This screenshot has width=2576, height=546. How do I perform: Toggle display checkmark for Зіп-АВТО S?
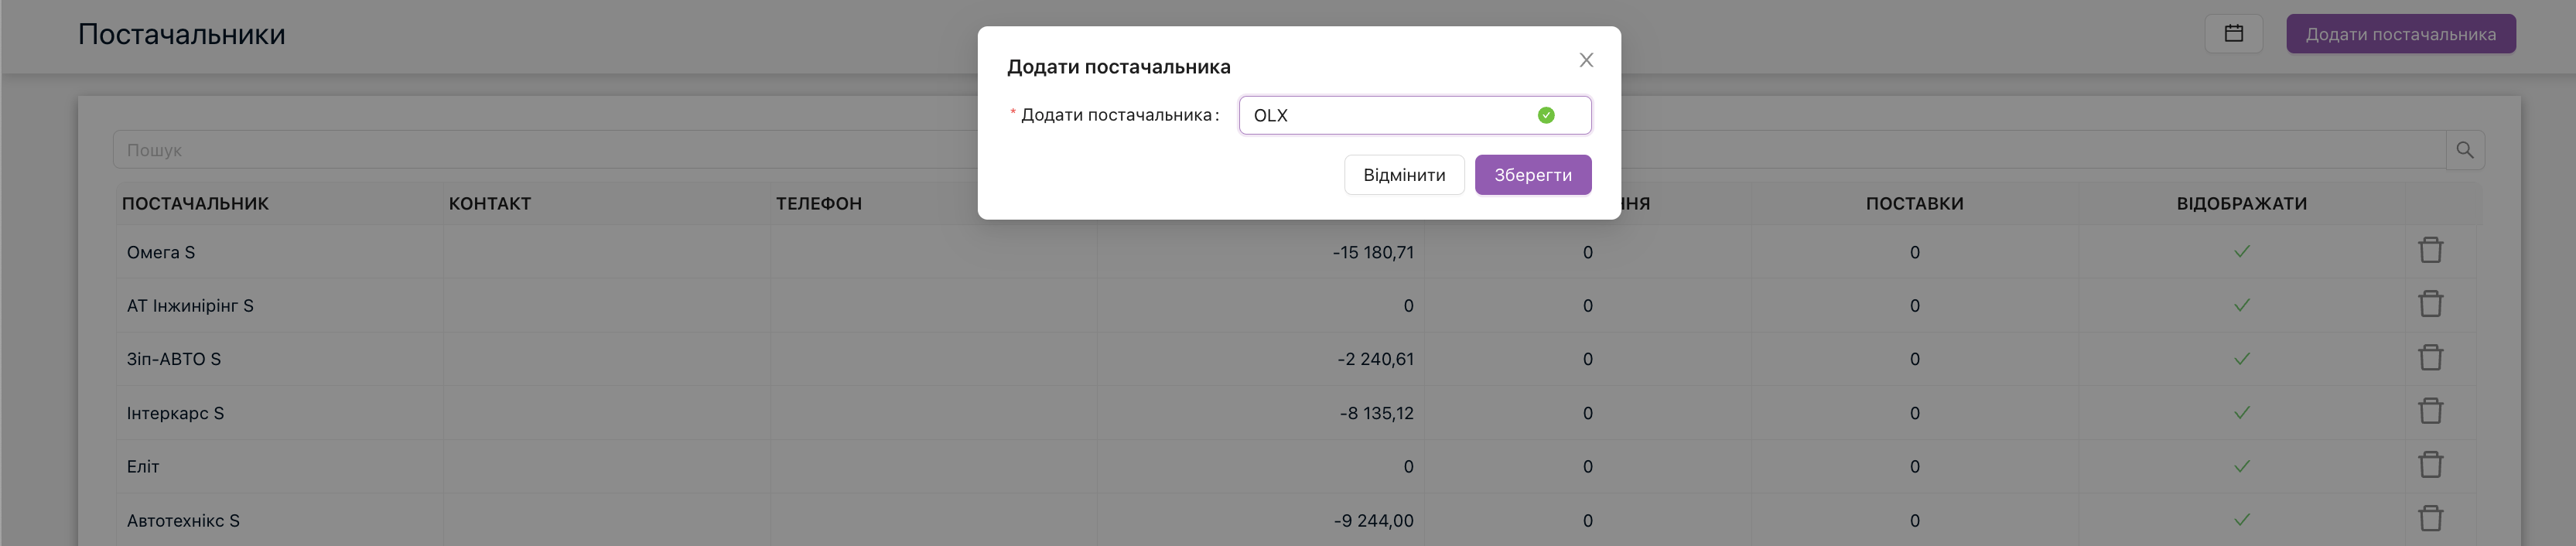pos(2241,359)
